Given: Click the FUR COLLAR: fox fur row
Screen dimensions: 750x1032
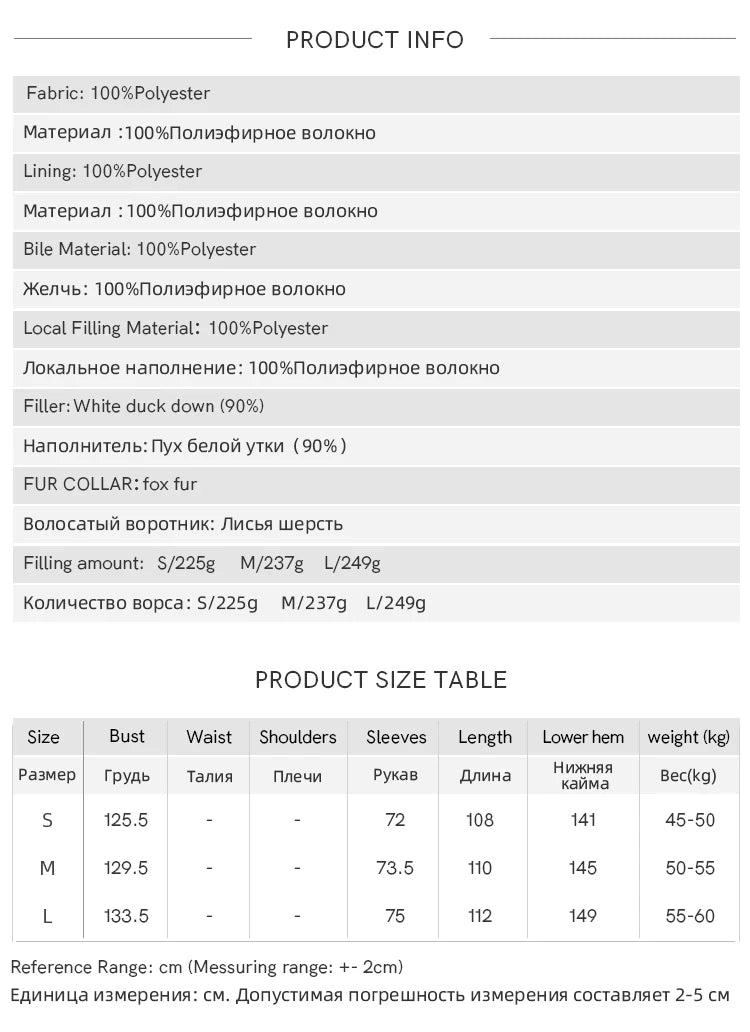Looking at the screenshot, I should 376,485.
